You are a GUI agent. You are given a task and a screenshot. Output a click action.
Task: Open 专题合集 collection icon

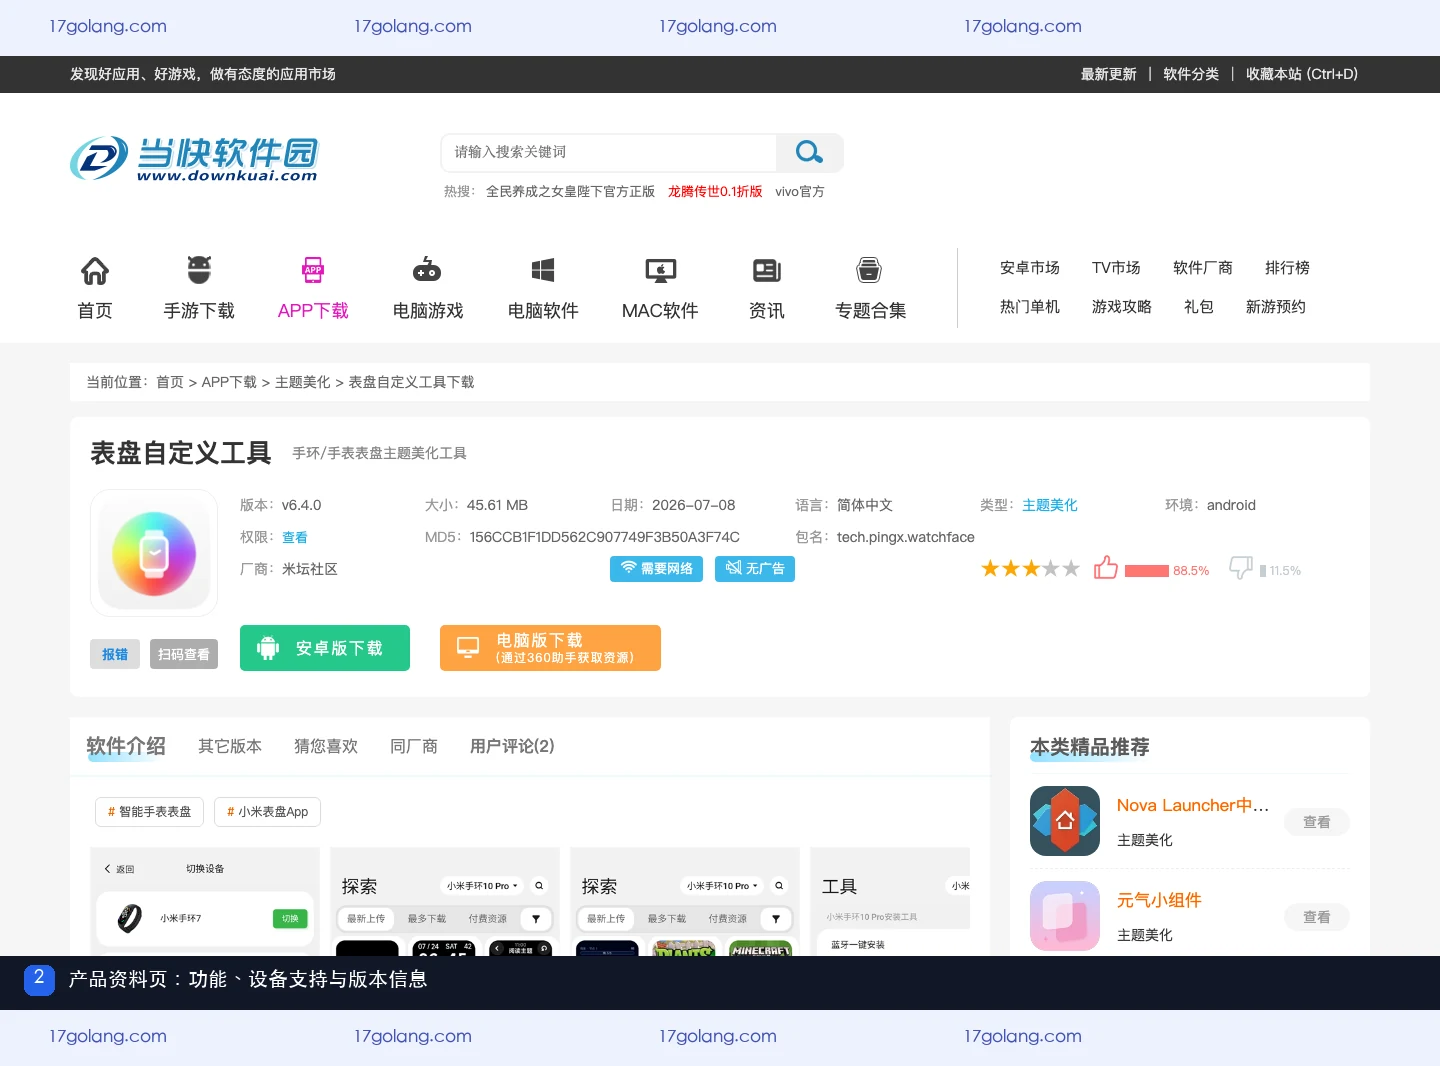[869, 270]
